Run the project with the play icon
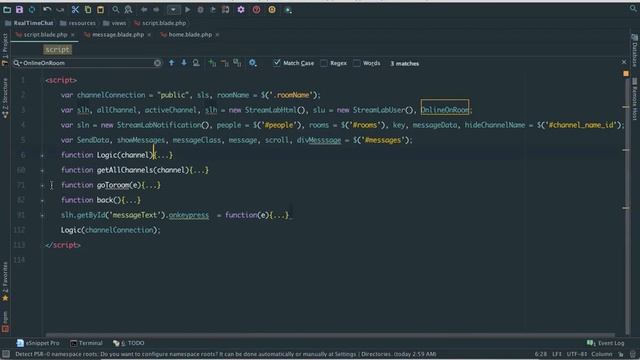This screenshot has height=360, width=640. [x=187, y=9]
